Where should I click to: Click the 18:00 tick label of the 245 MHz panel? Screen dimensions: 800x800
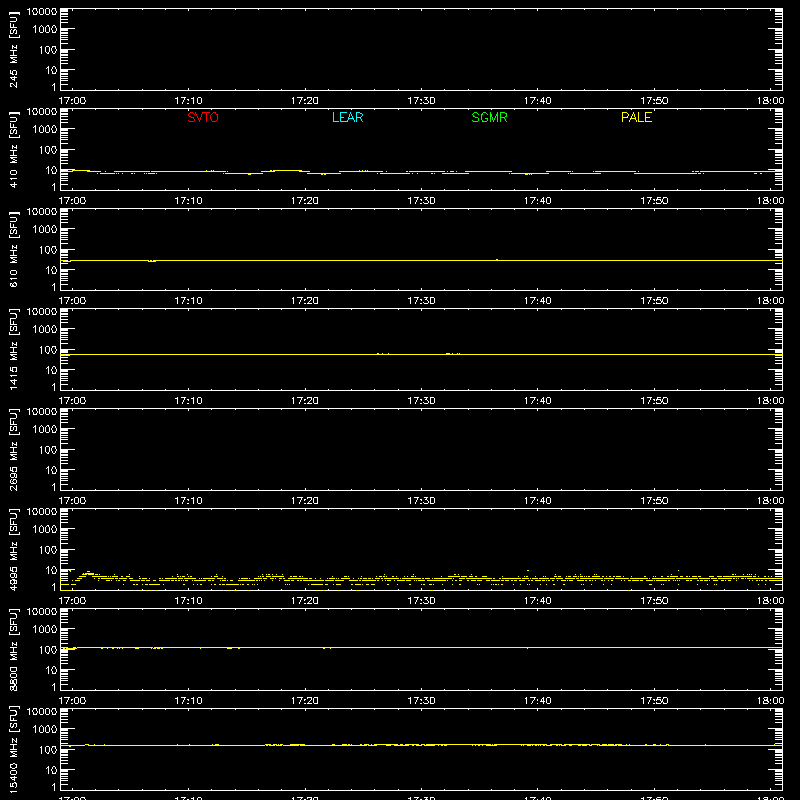(x=770, y=101)
